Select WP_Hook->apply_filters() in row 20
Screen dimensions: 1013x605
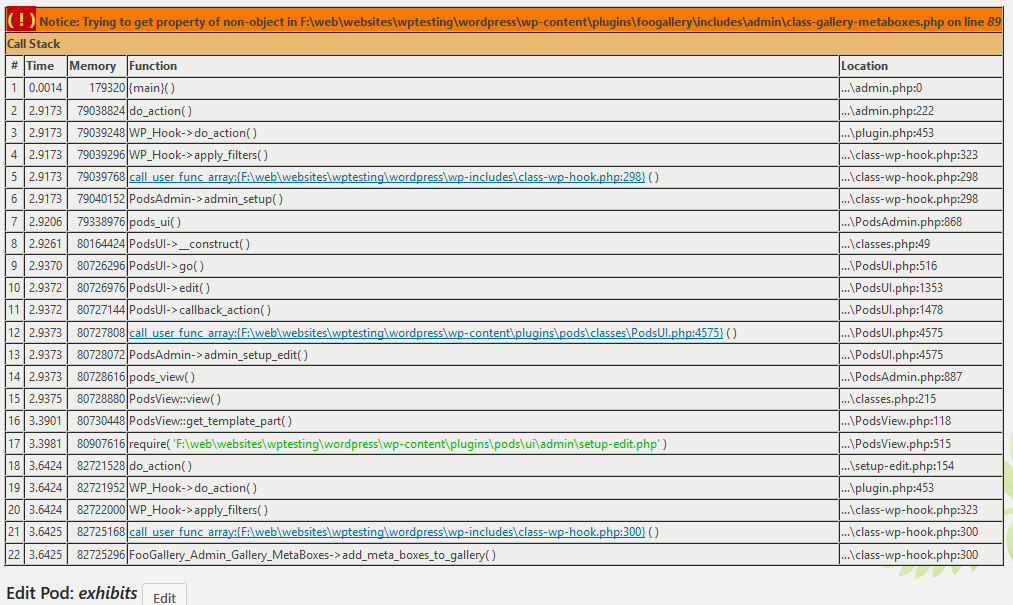point(483,509)
